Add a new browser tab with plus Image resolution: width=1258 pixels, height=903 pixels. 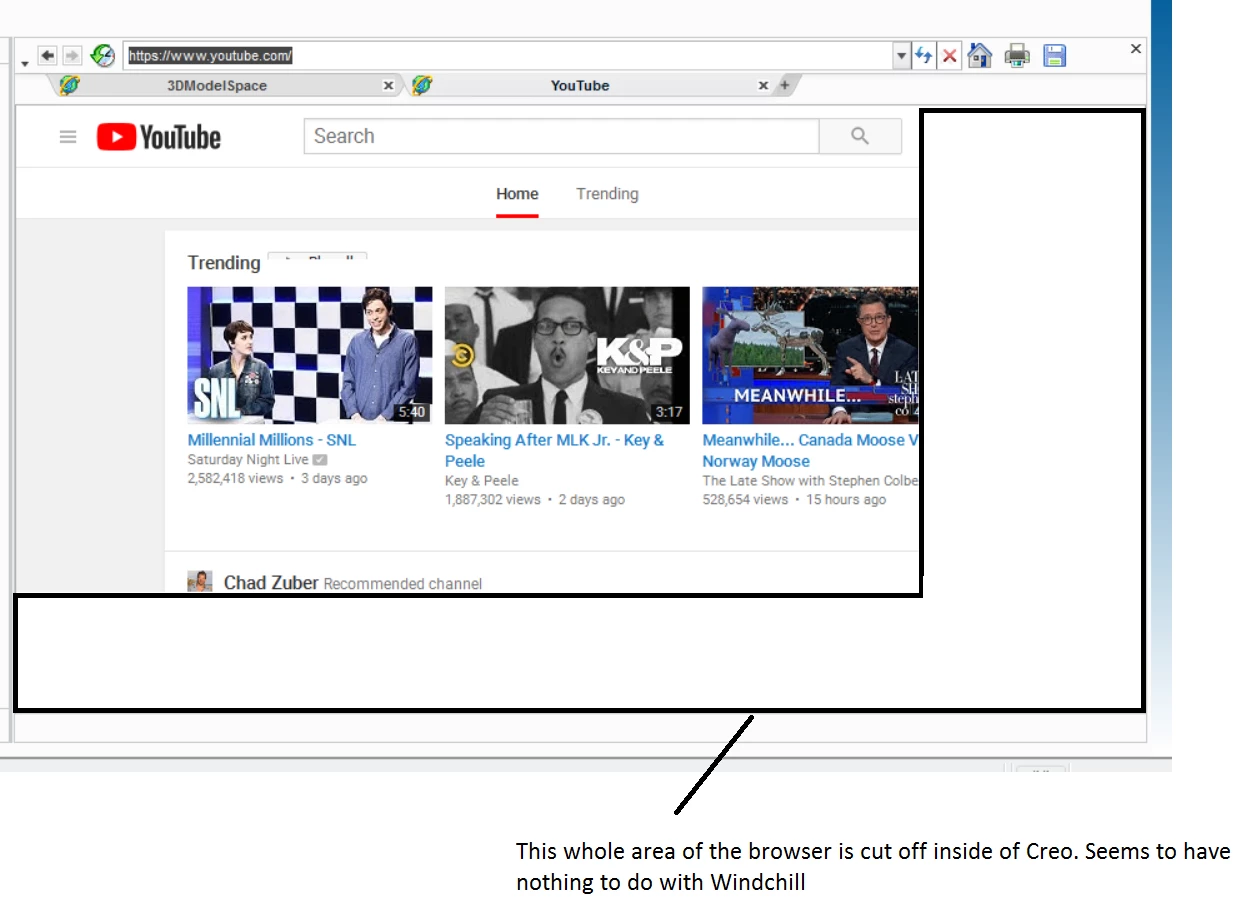pos(785,86)
